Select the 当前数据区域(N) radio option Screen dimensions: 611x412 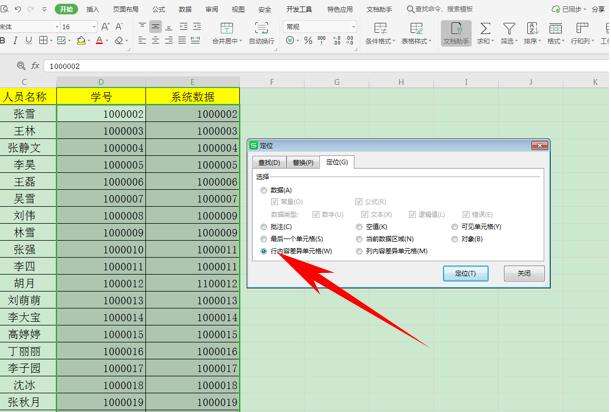tap(359, 239)
